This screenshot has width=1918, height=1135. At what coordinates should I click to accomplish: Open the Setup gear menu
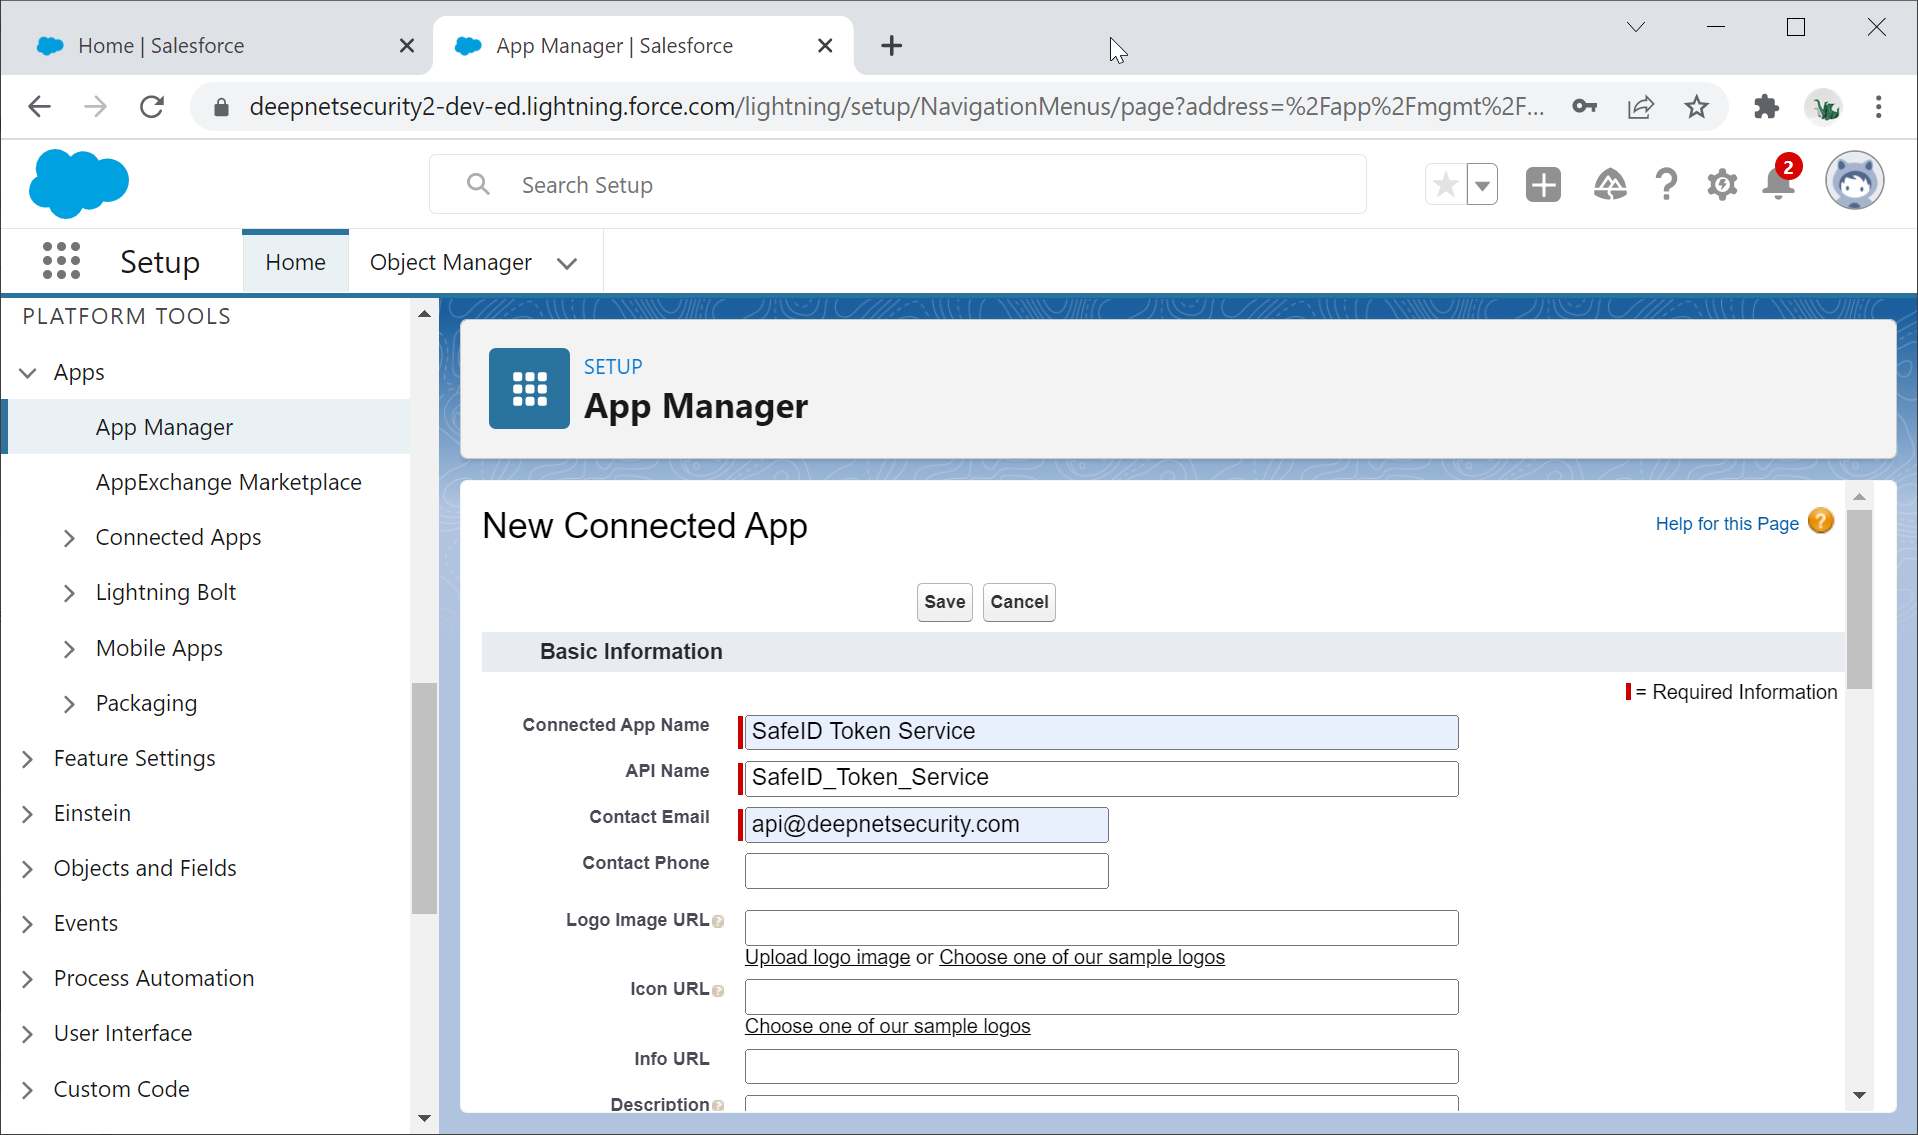1721,185
